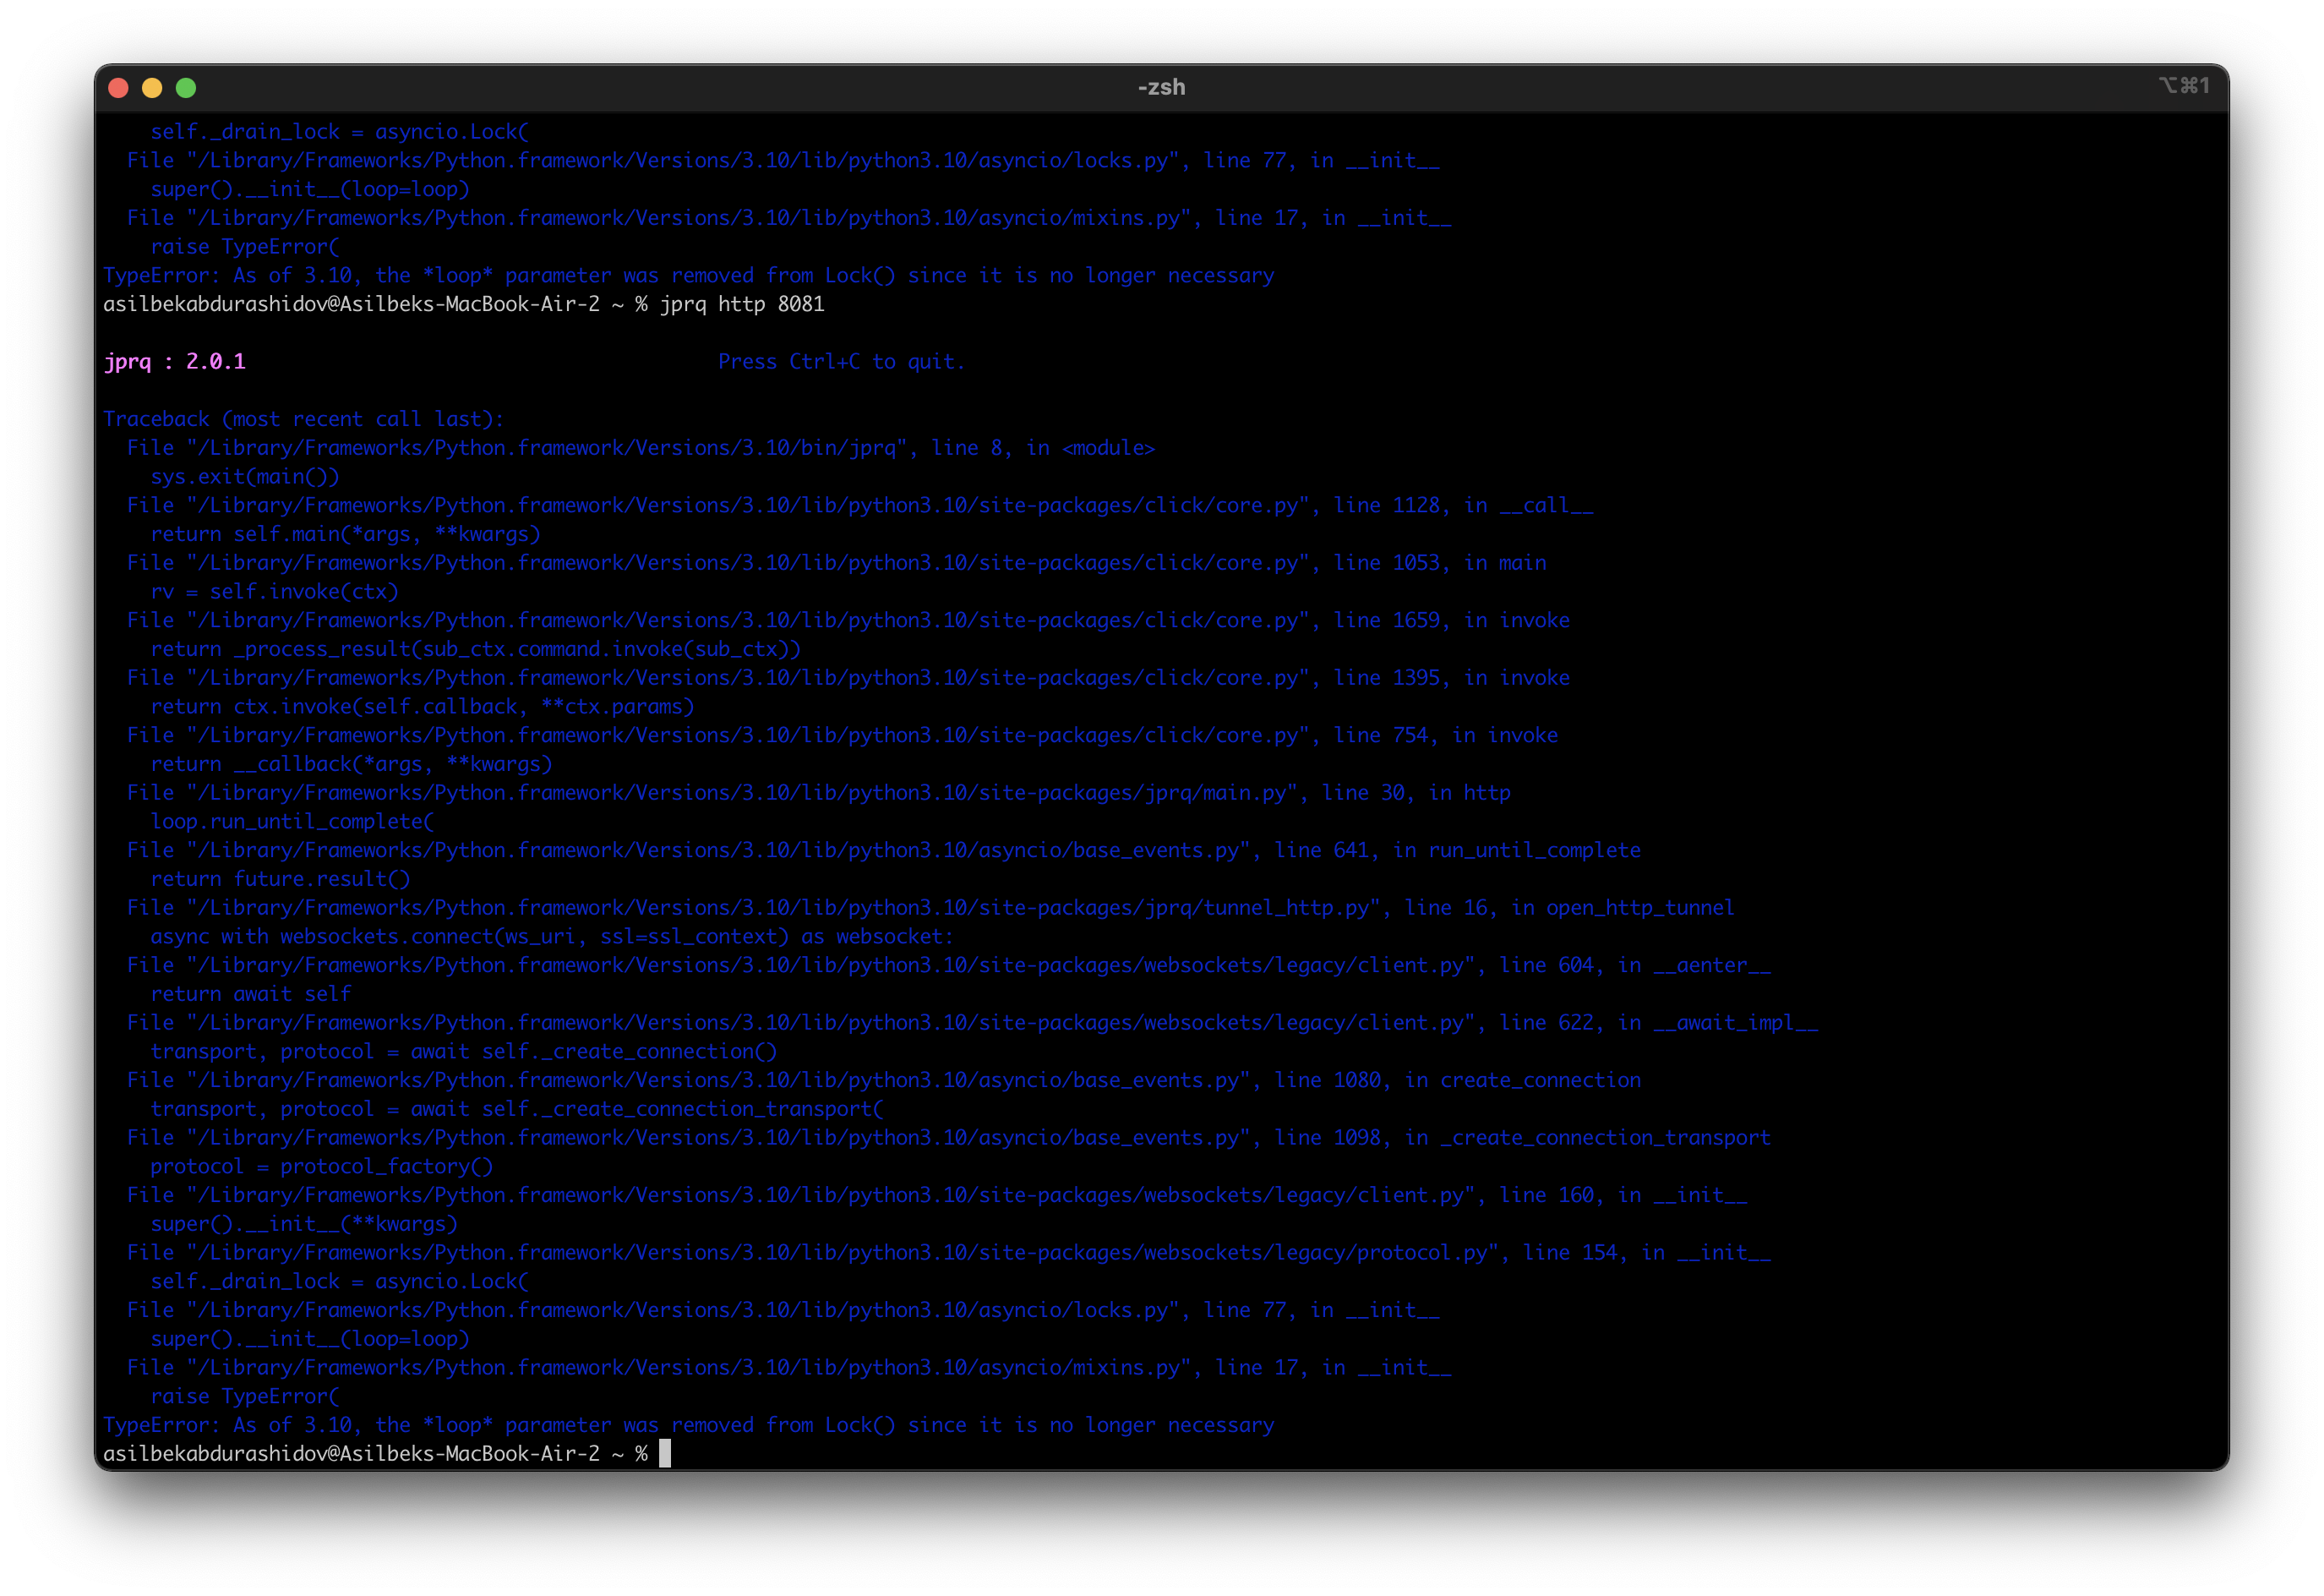Click the jprq/main.py line 30 in http entry
The image size is (2324, 1596).
pyautogui.click(x=819, y=793)
